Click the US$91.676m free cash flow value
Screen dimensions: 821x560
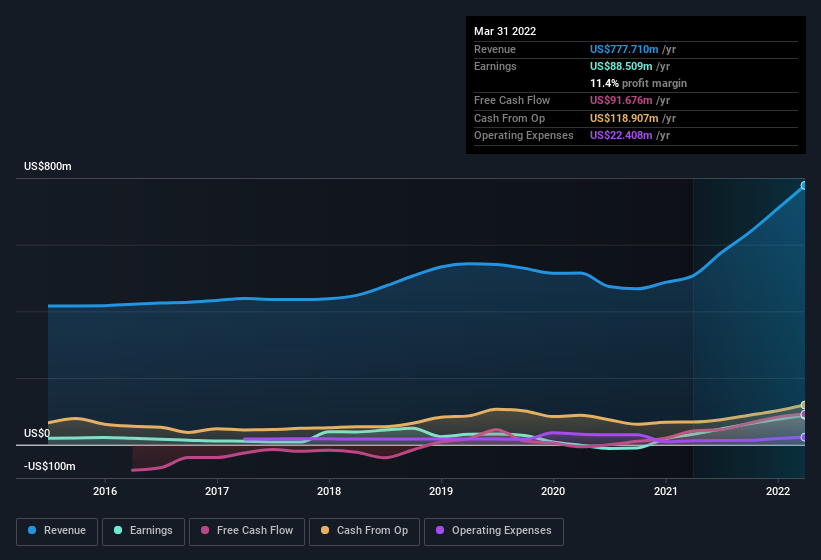621,100
